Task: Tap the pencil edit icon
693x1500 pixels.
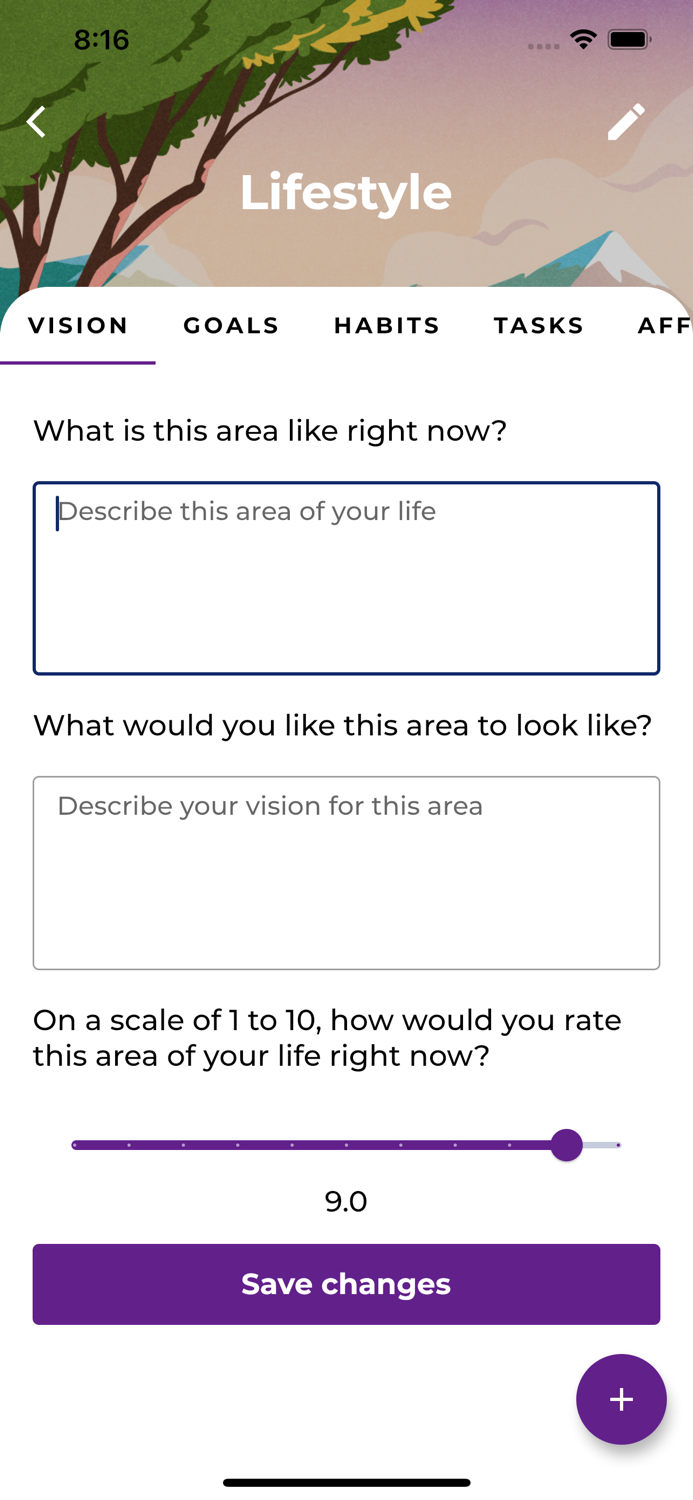Action: coord(626,122)
